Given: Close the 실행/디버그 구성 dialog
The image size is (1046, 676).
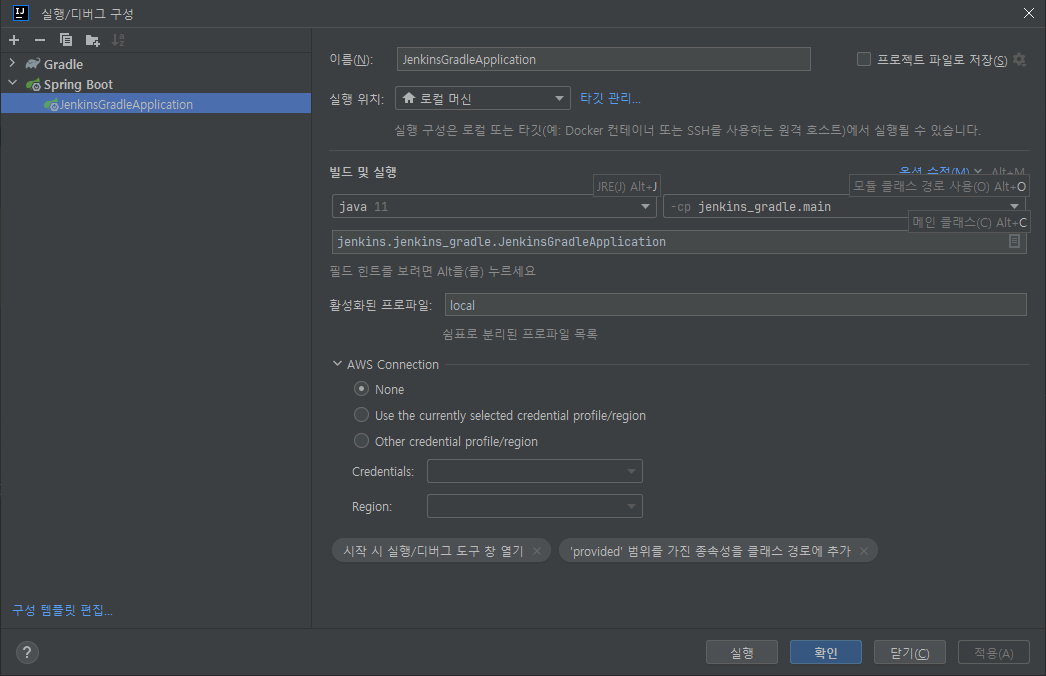Looking at the screenshot, I should [1029, 13].
